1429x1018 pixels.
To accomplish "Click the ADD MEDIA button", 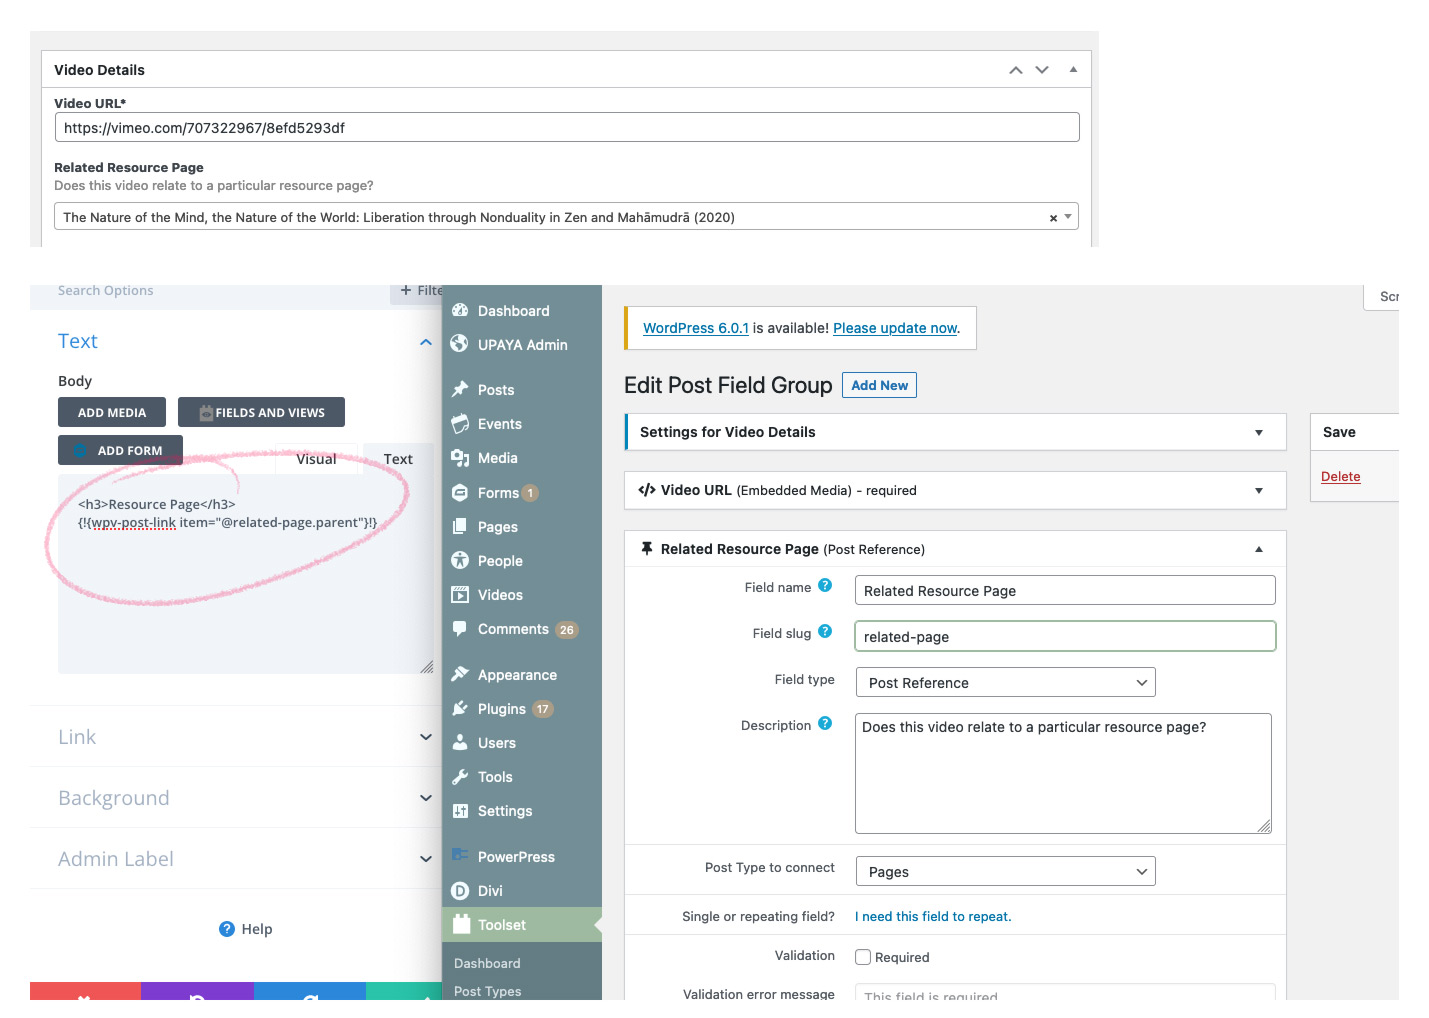I will [x=112, y=412].
